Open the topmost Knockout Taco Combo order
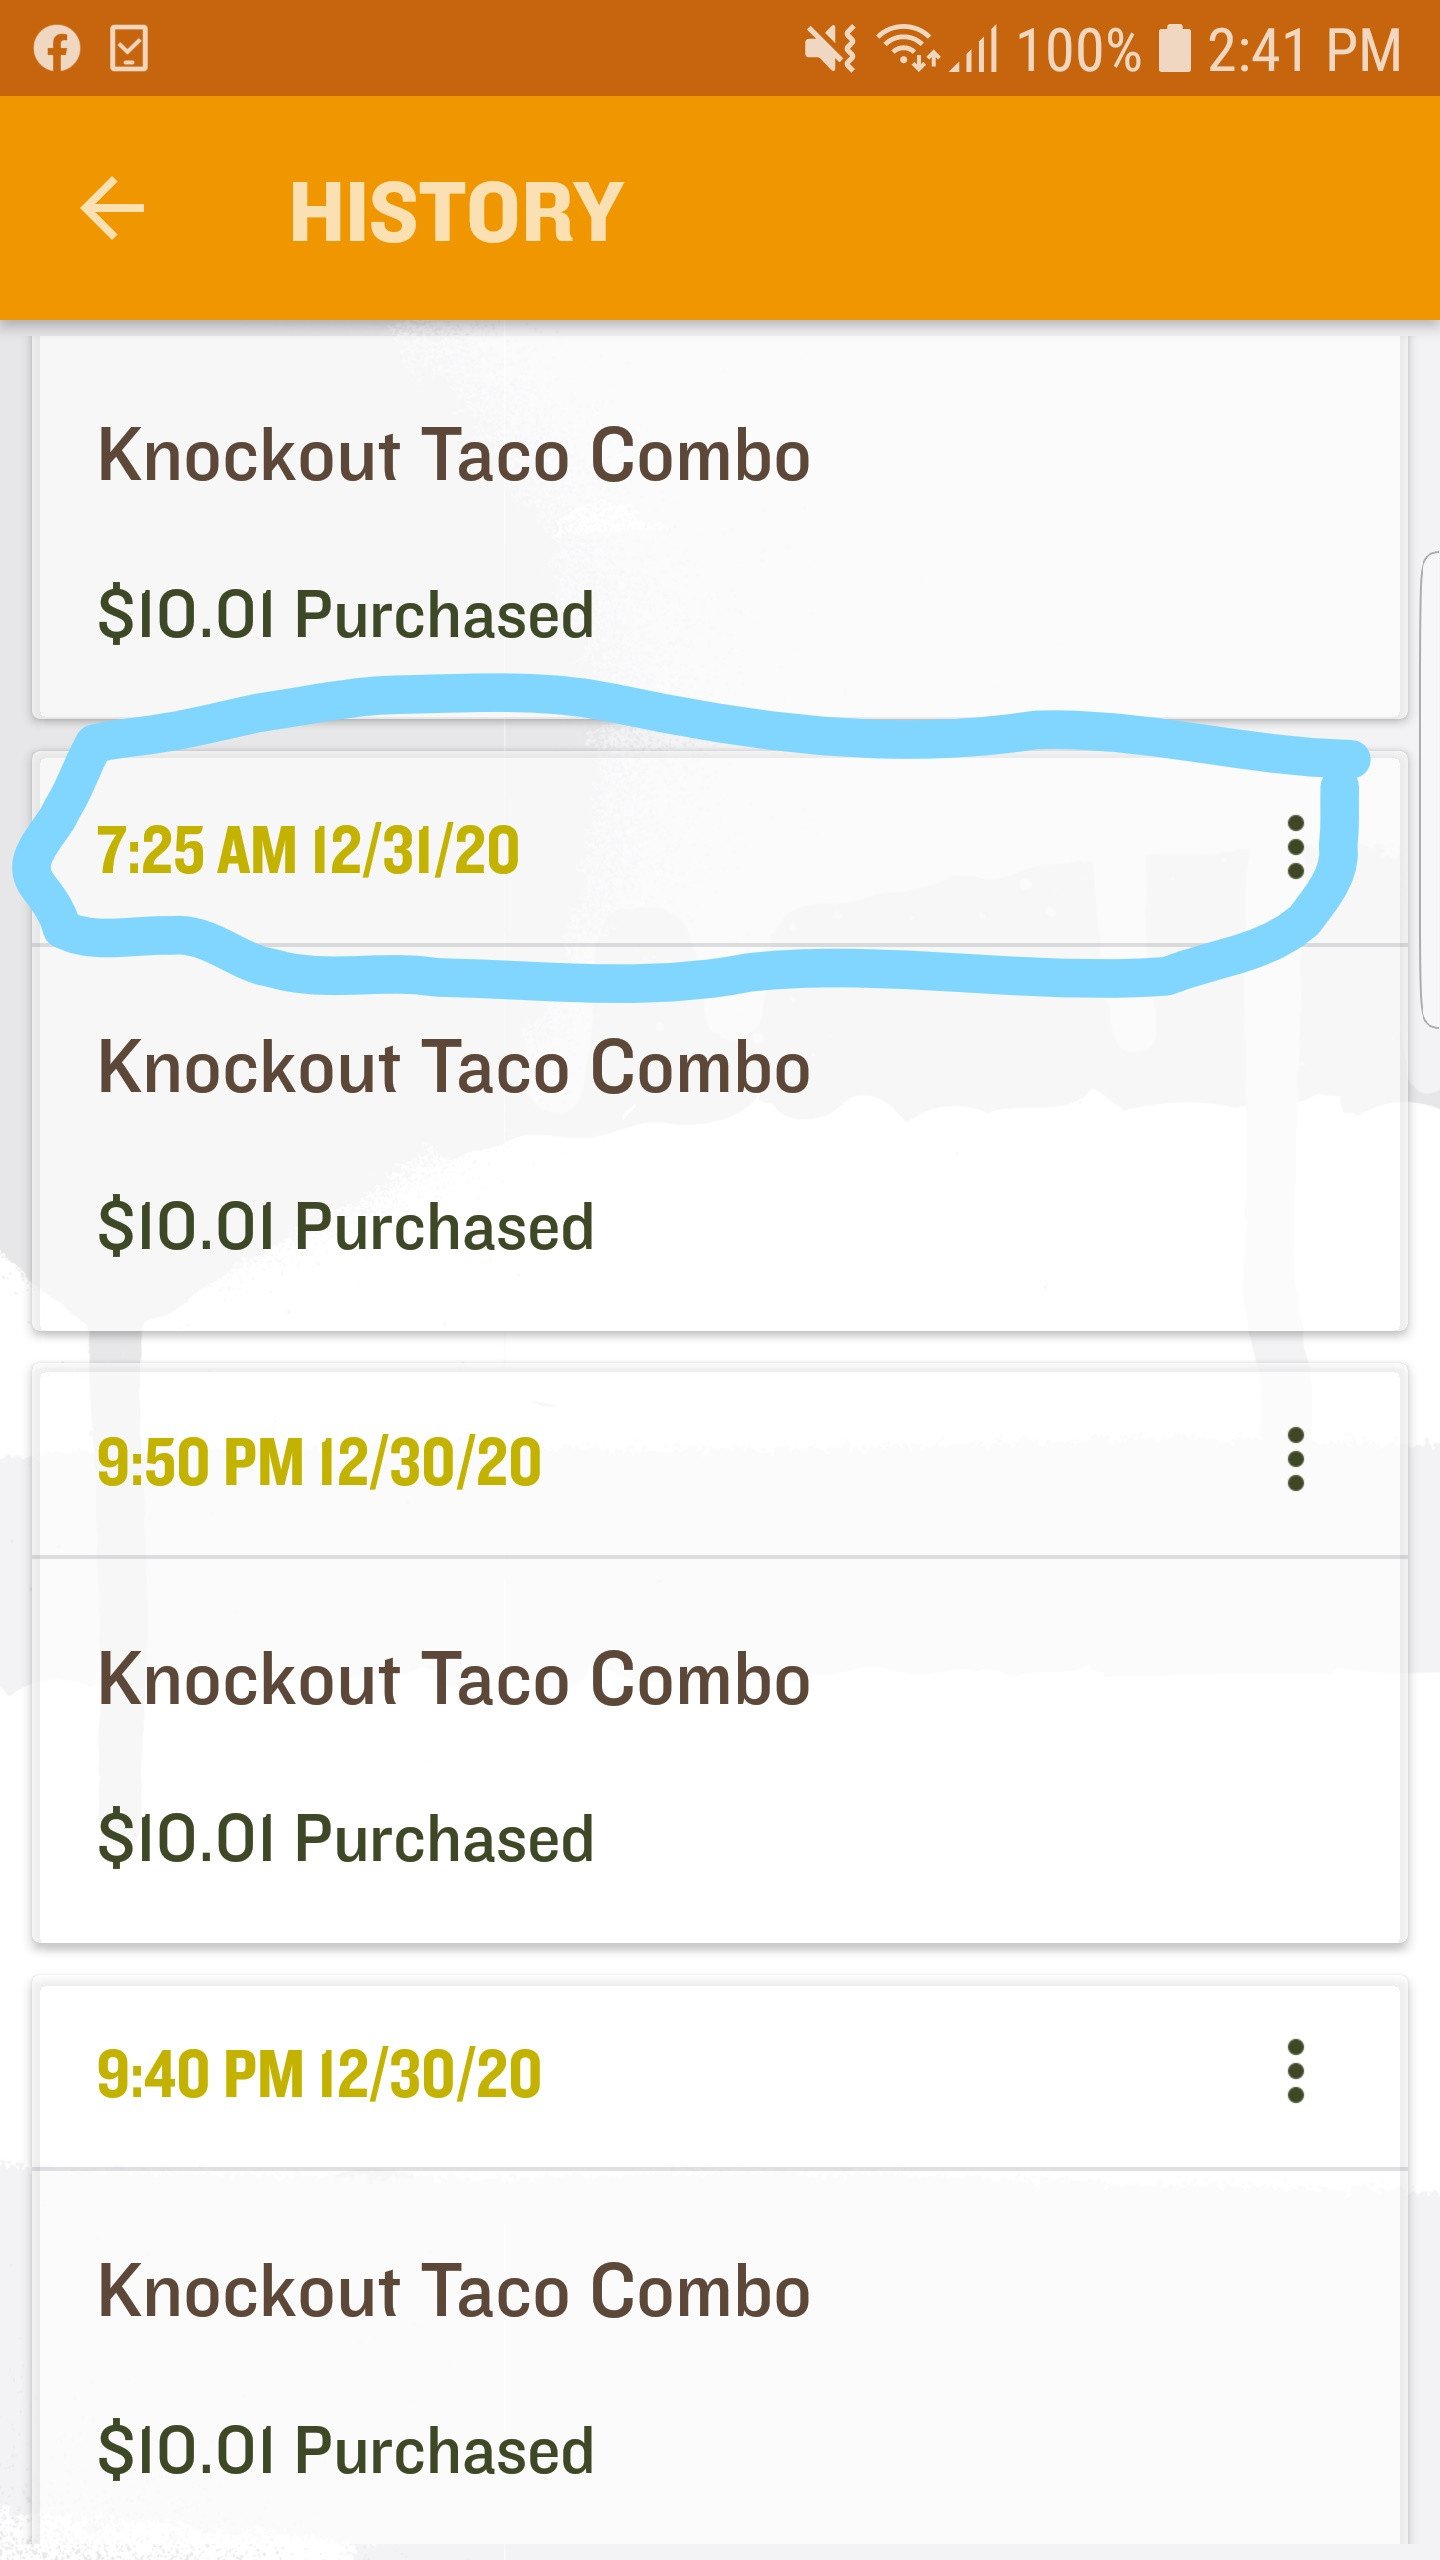1440x2560 pixels. pos(454,456)
